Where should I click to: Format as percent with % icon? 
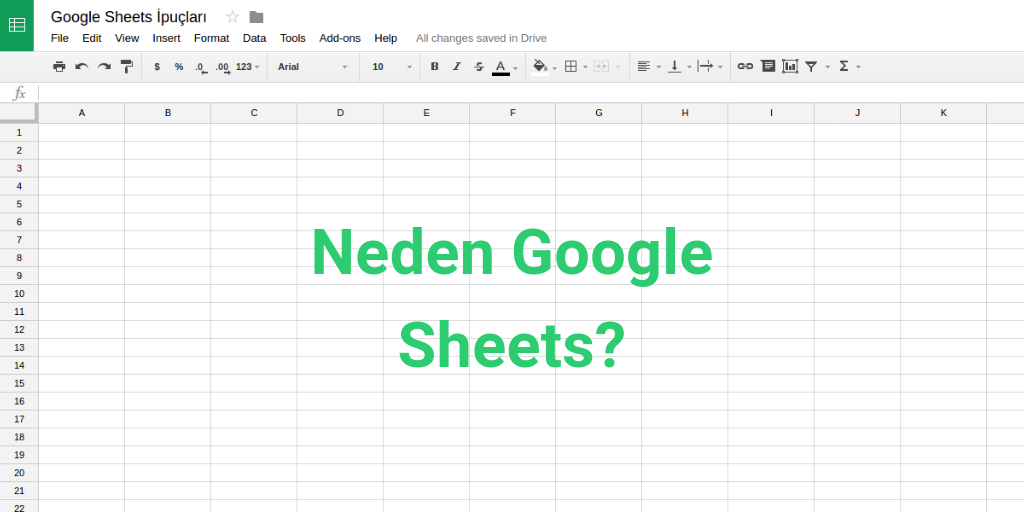179,67
